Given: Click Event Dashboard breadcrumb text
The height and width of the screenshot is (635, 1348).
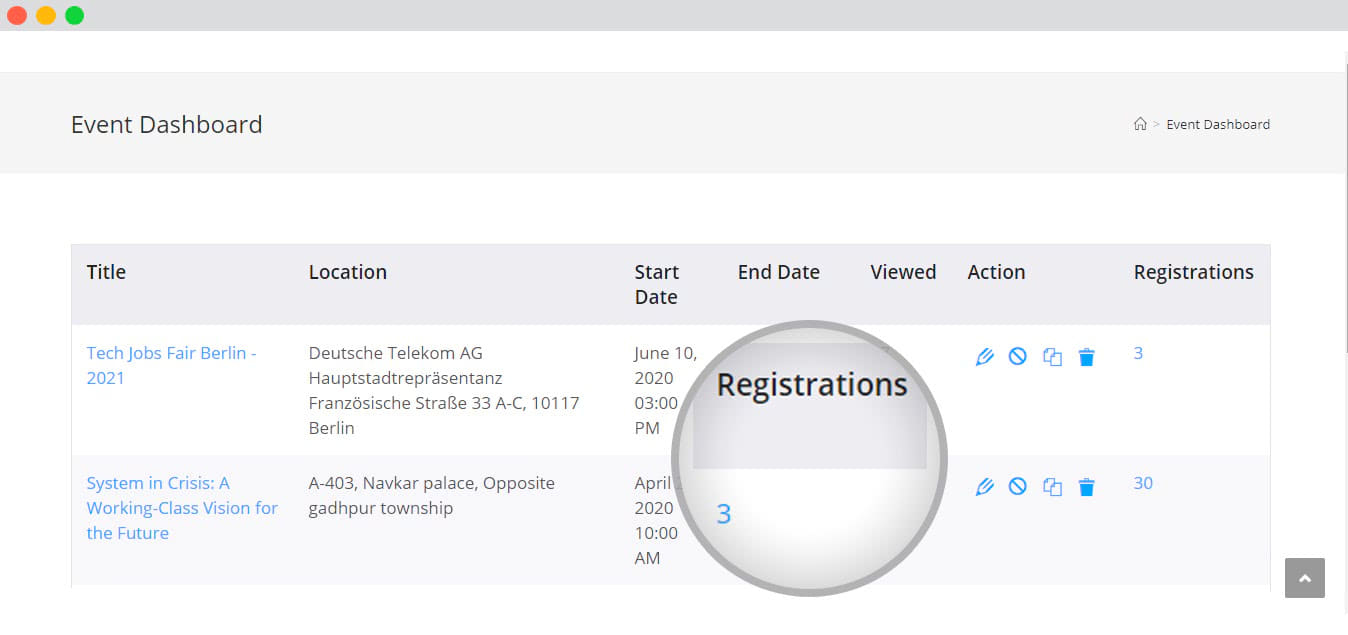Looking at the screenshot, I should tap(1217, 124).
